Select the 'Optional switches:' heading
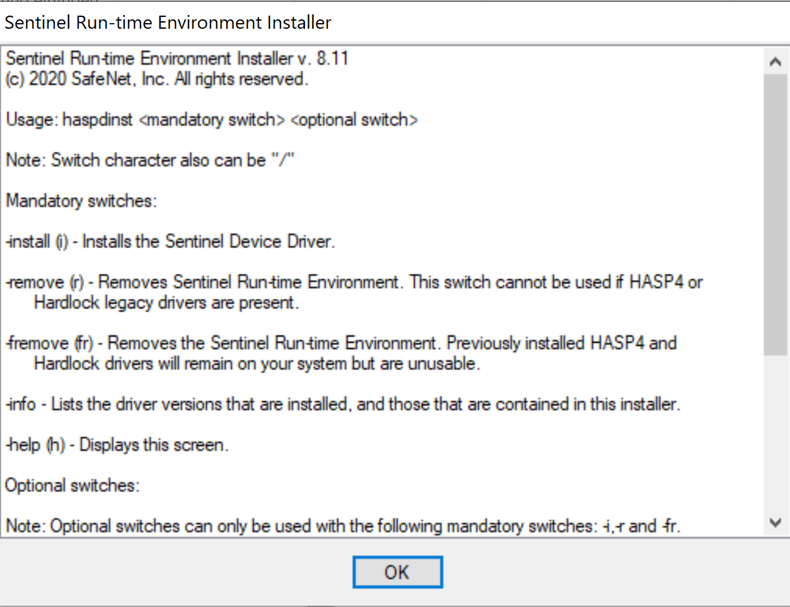 click(x=72, y=486)
